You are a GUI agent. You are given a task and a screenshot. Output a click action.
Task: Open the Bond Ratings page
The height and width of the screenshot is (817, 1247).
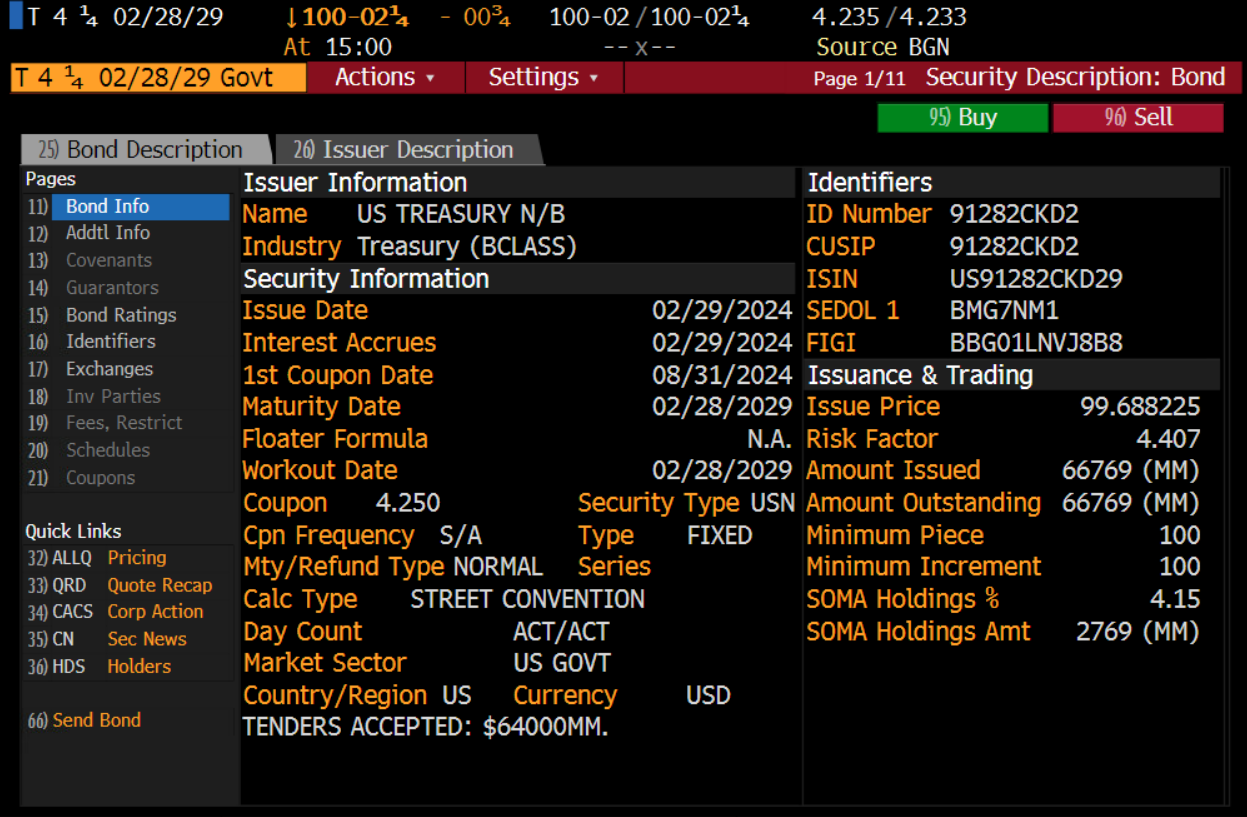tap(121, 315)
